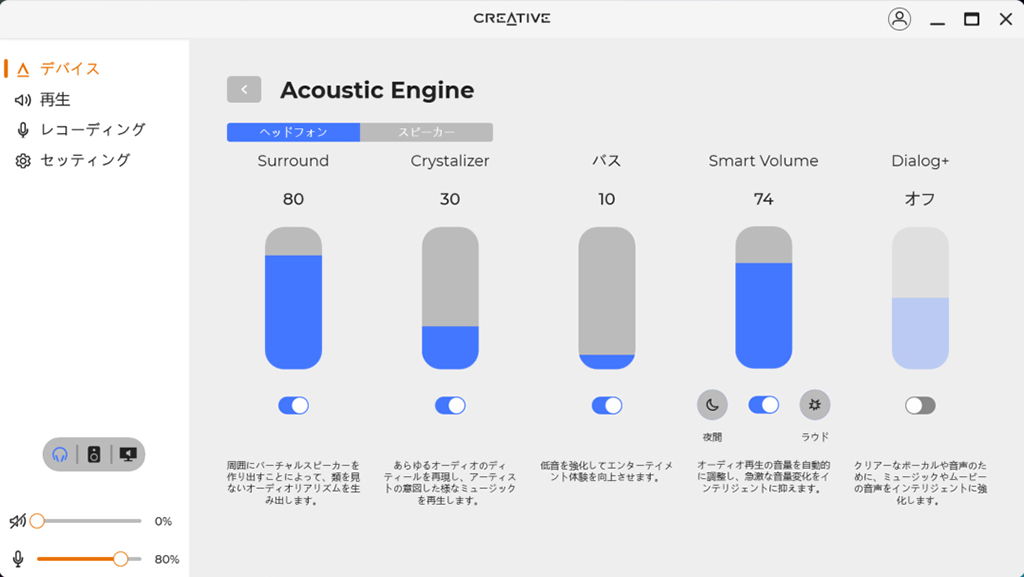Image resolution: width=1024 pixels, height=577 pixels.
Task: Enable the Dialog+ toggle
Action: click(x=920, y=405)
